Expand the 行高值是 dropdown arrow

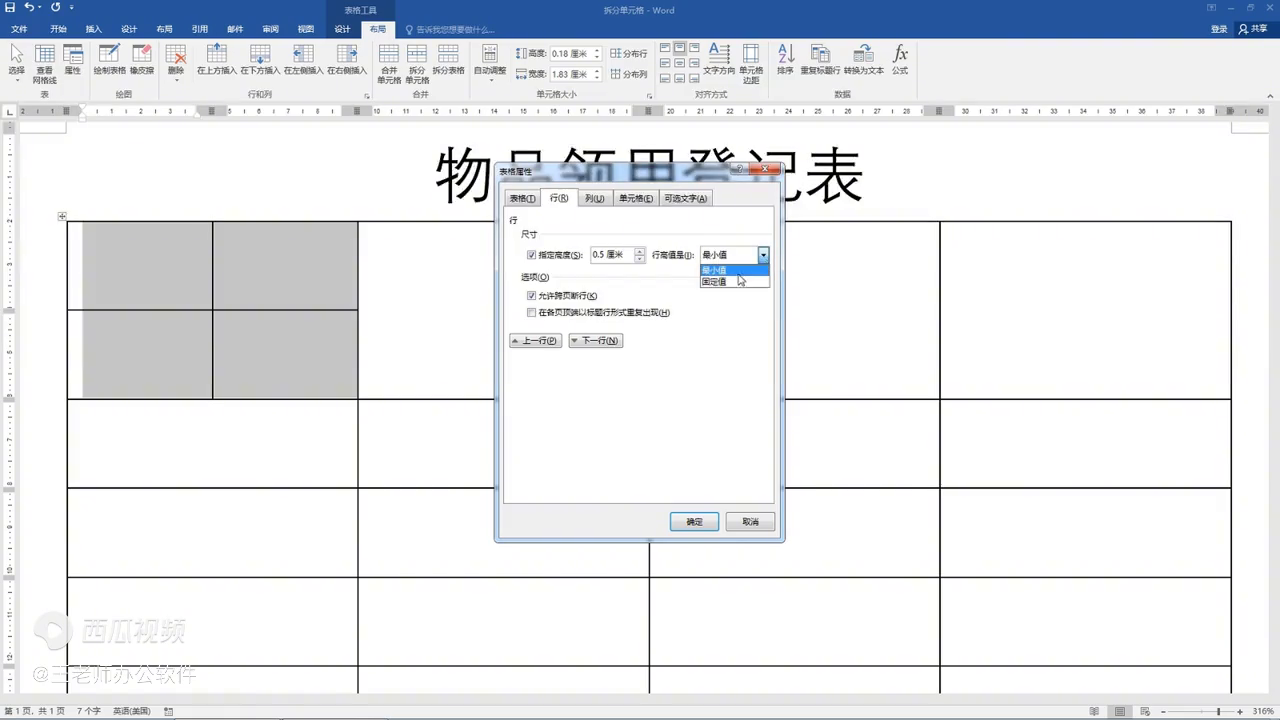763,255
